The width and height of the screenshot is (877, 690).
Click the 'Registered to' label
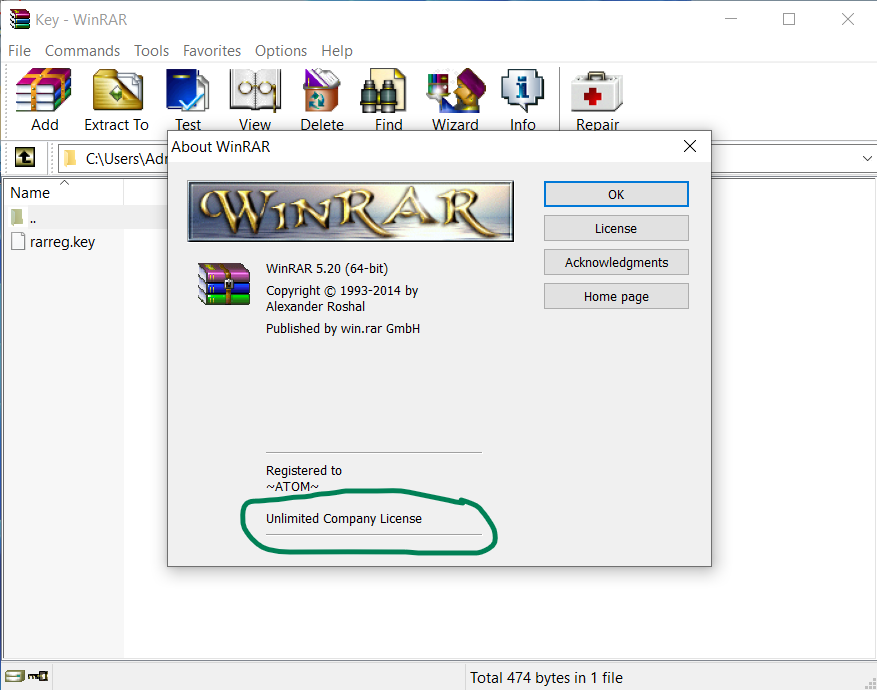[x=304, y=470]
